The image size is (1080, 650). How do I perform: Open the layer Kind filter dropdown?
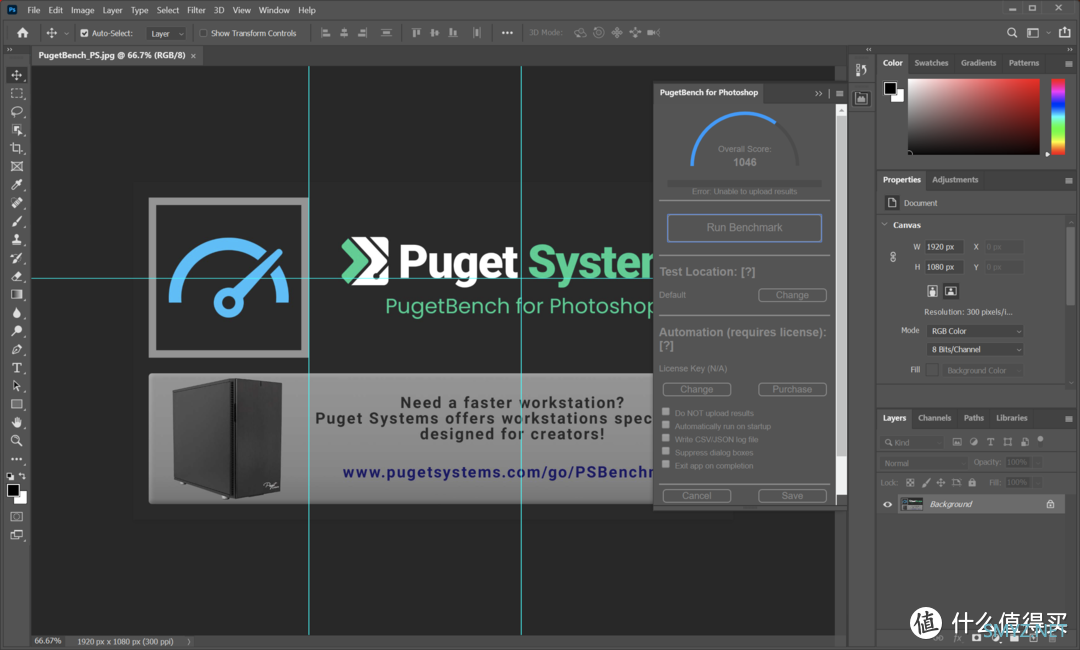point(913,443)
